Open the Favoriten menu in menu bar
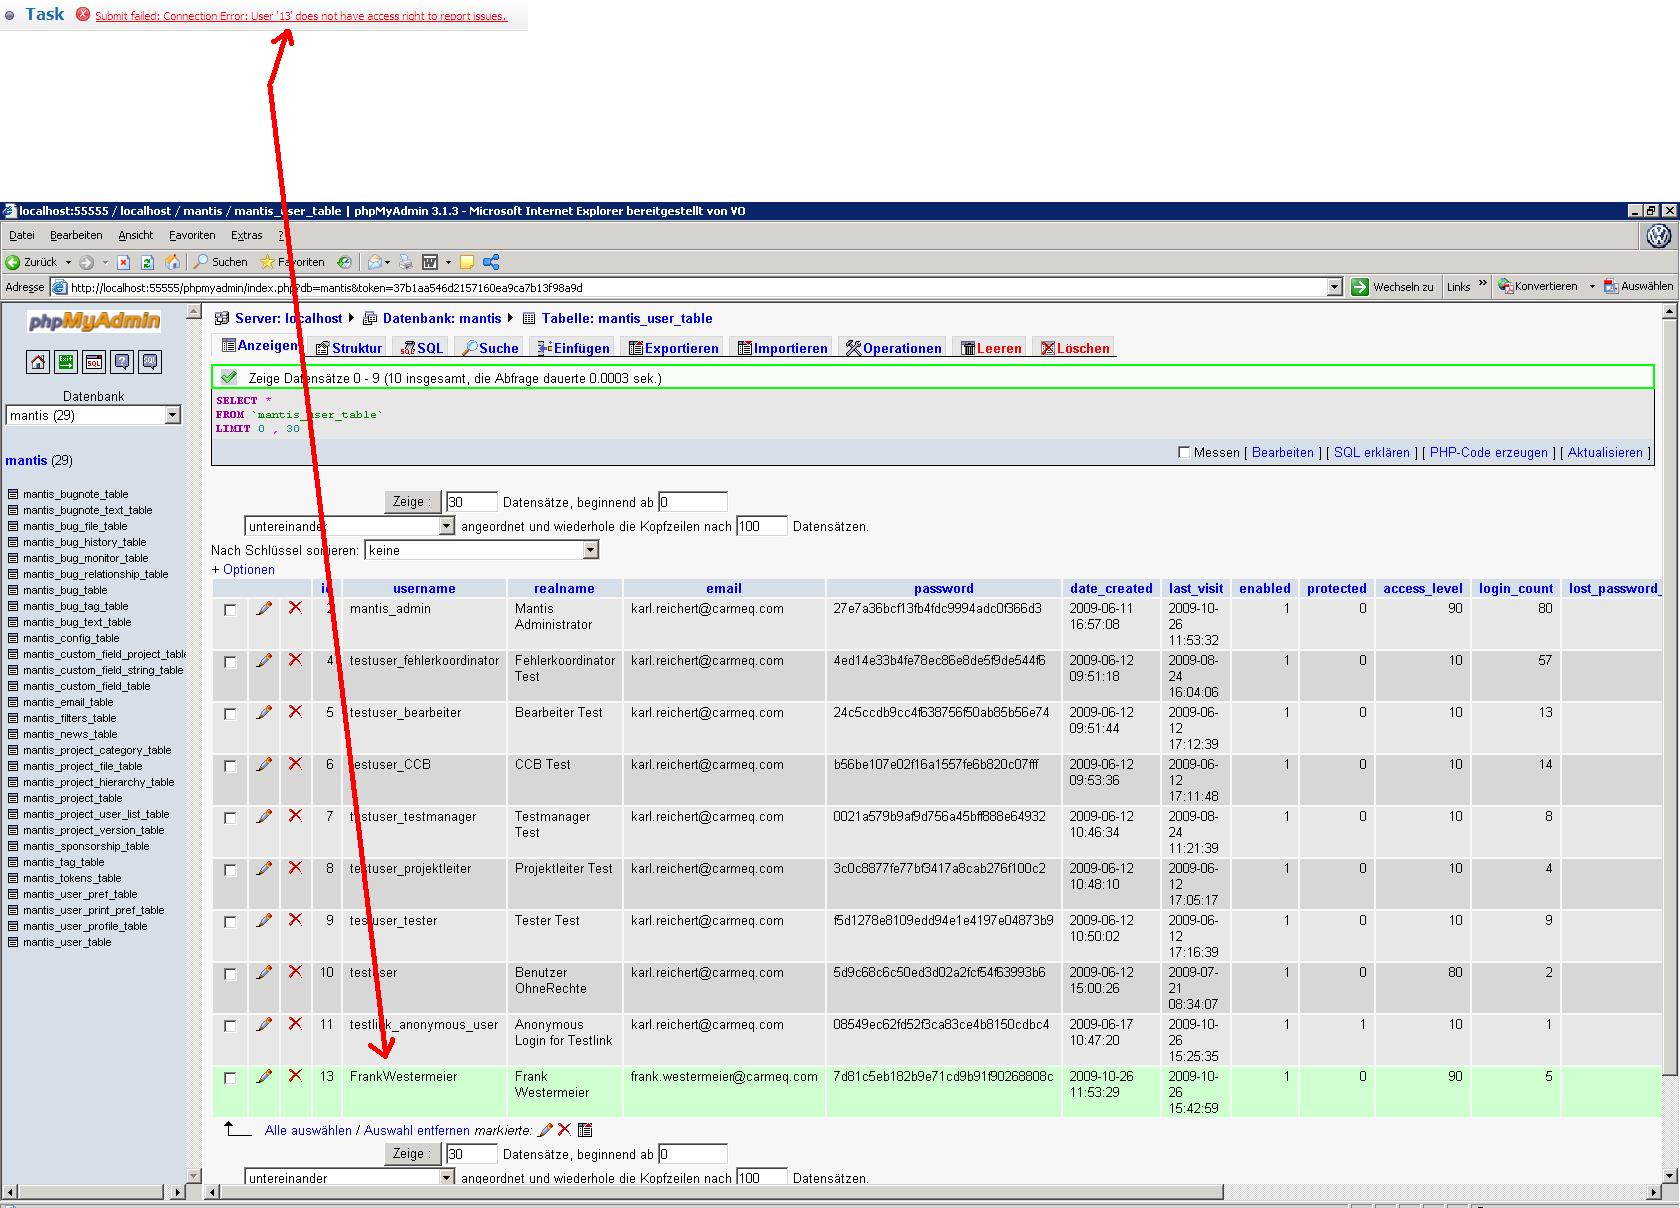This screenshot has width=1680, height=1208. (x=192, y=235)
